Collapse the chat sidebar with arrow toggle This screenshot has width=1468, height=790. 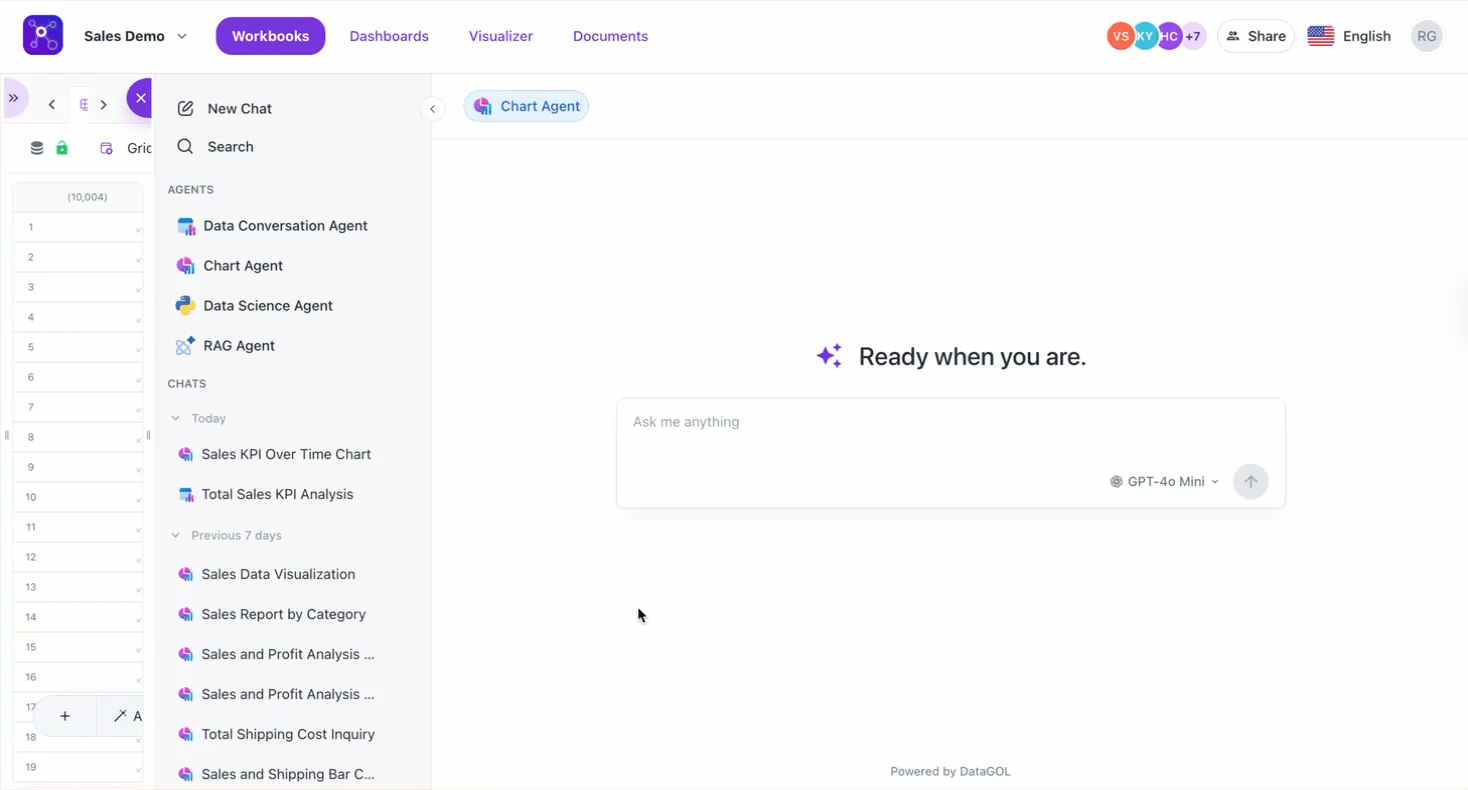pos(432,109)
